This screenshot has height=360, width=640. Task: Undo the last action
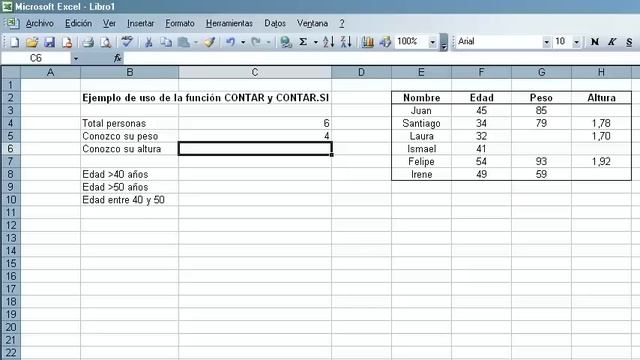(x=231, y=42)
